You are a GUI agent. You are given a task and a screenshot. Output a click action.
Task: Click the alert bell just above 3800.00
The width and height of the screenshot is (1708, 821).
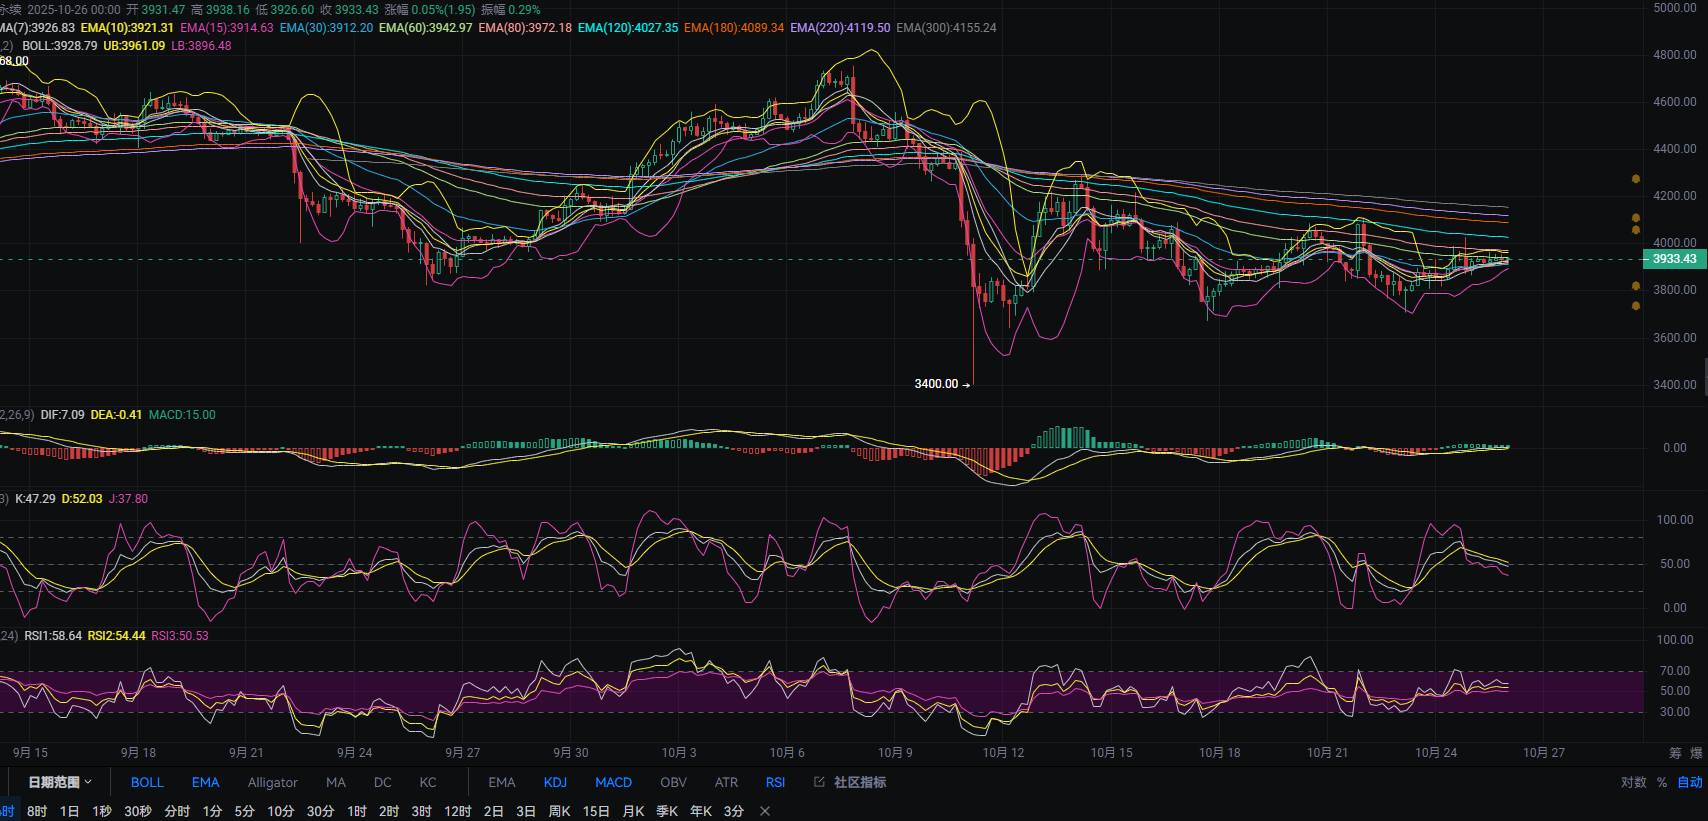(1636, 286)
